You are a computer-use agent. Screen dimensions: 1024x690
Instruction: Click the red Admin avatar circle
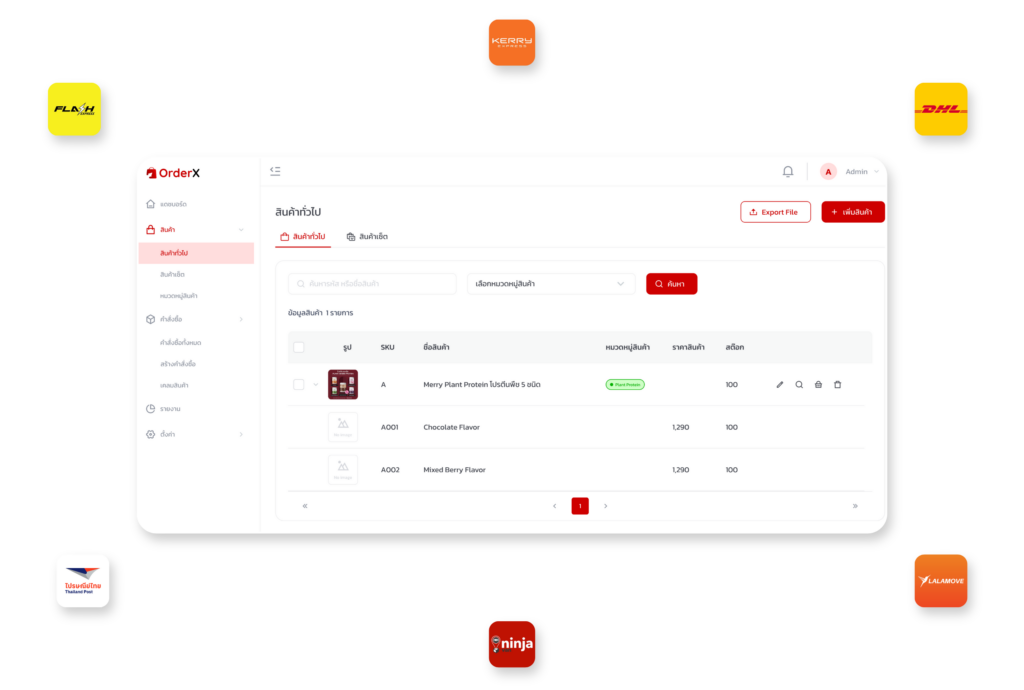coord(828,172)
